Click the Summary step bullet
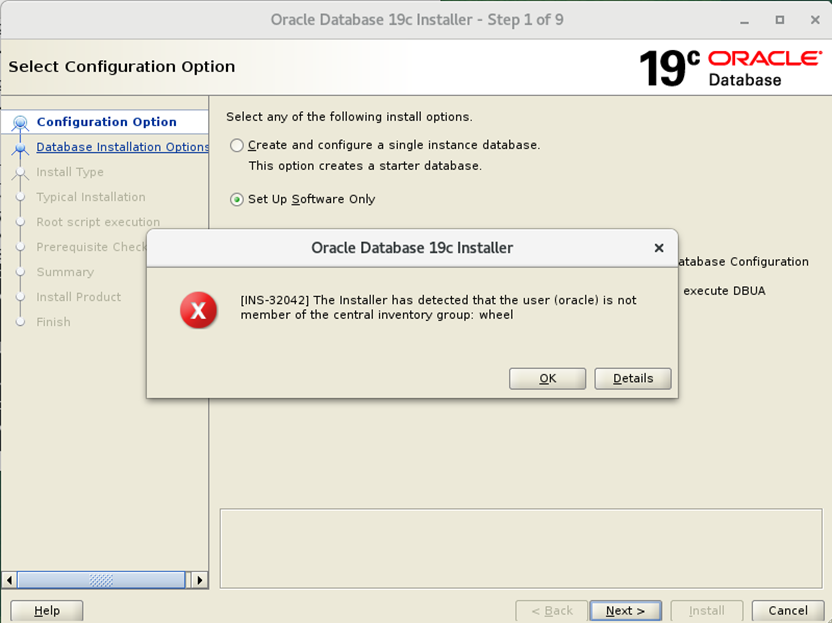 pyautogui.click(x=20, y=272)
